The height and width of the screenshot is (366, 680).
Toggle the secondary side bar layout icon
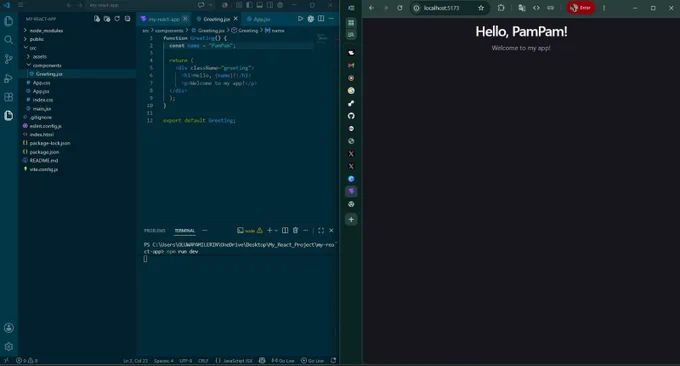coord(270,5)
